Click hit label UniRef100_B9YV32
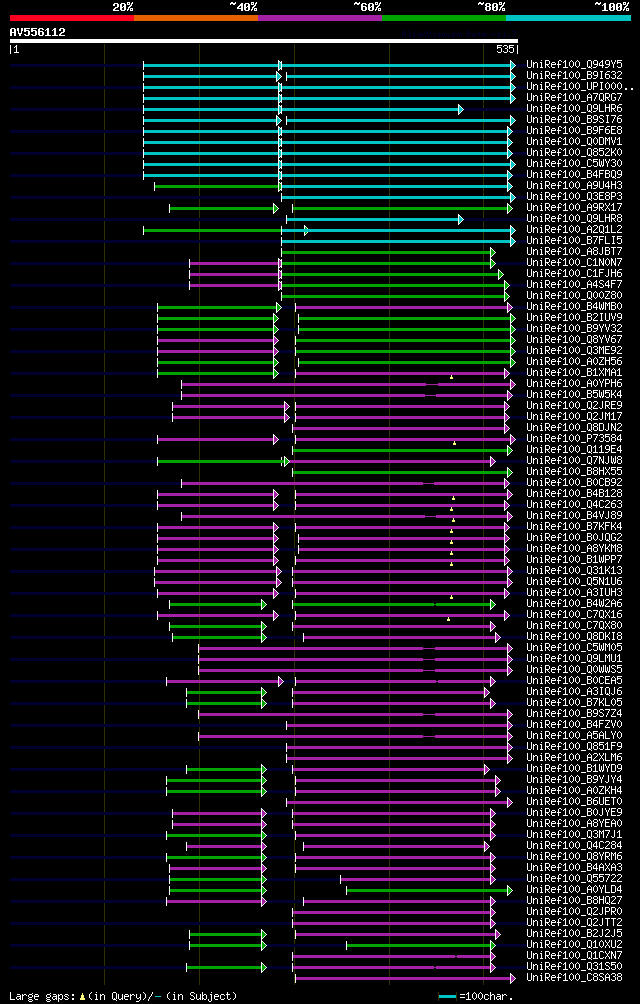 click(574, 329)
